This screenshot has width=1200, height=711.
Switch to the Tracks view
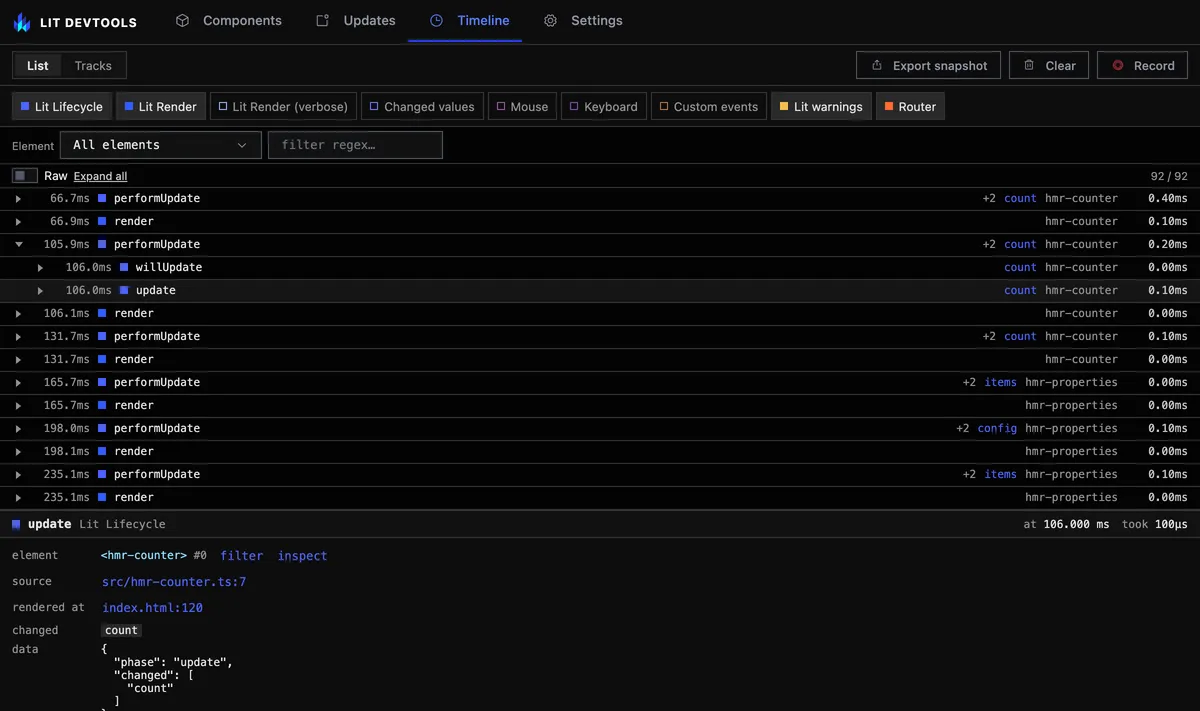click(x=93, y=66)
